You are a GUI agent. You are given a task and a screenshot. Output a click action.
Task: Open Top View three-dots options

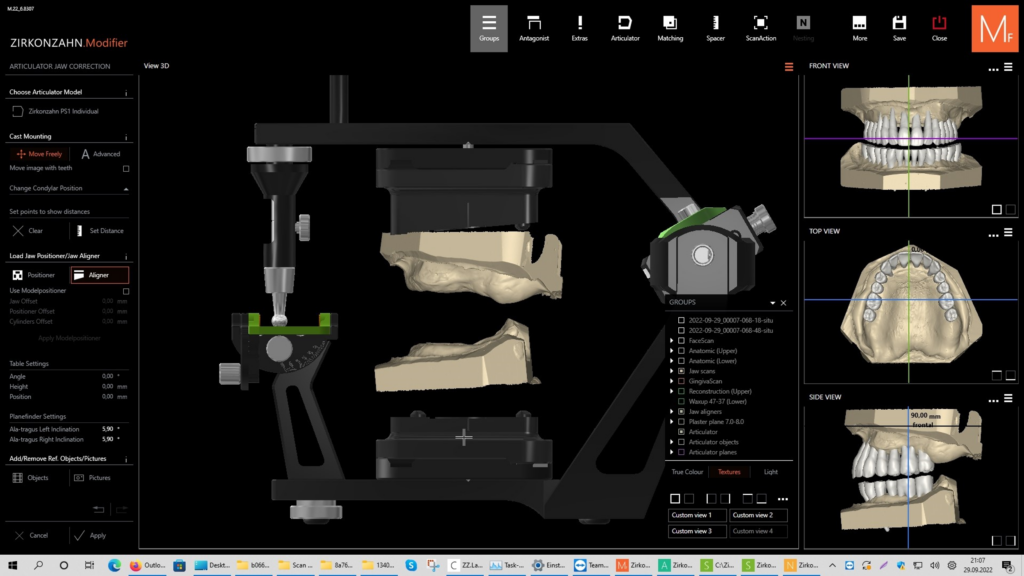coord(993,234)
